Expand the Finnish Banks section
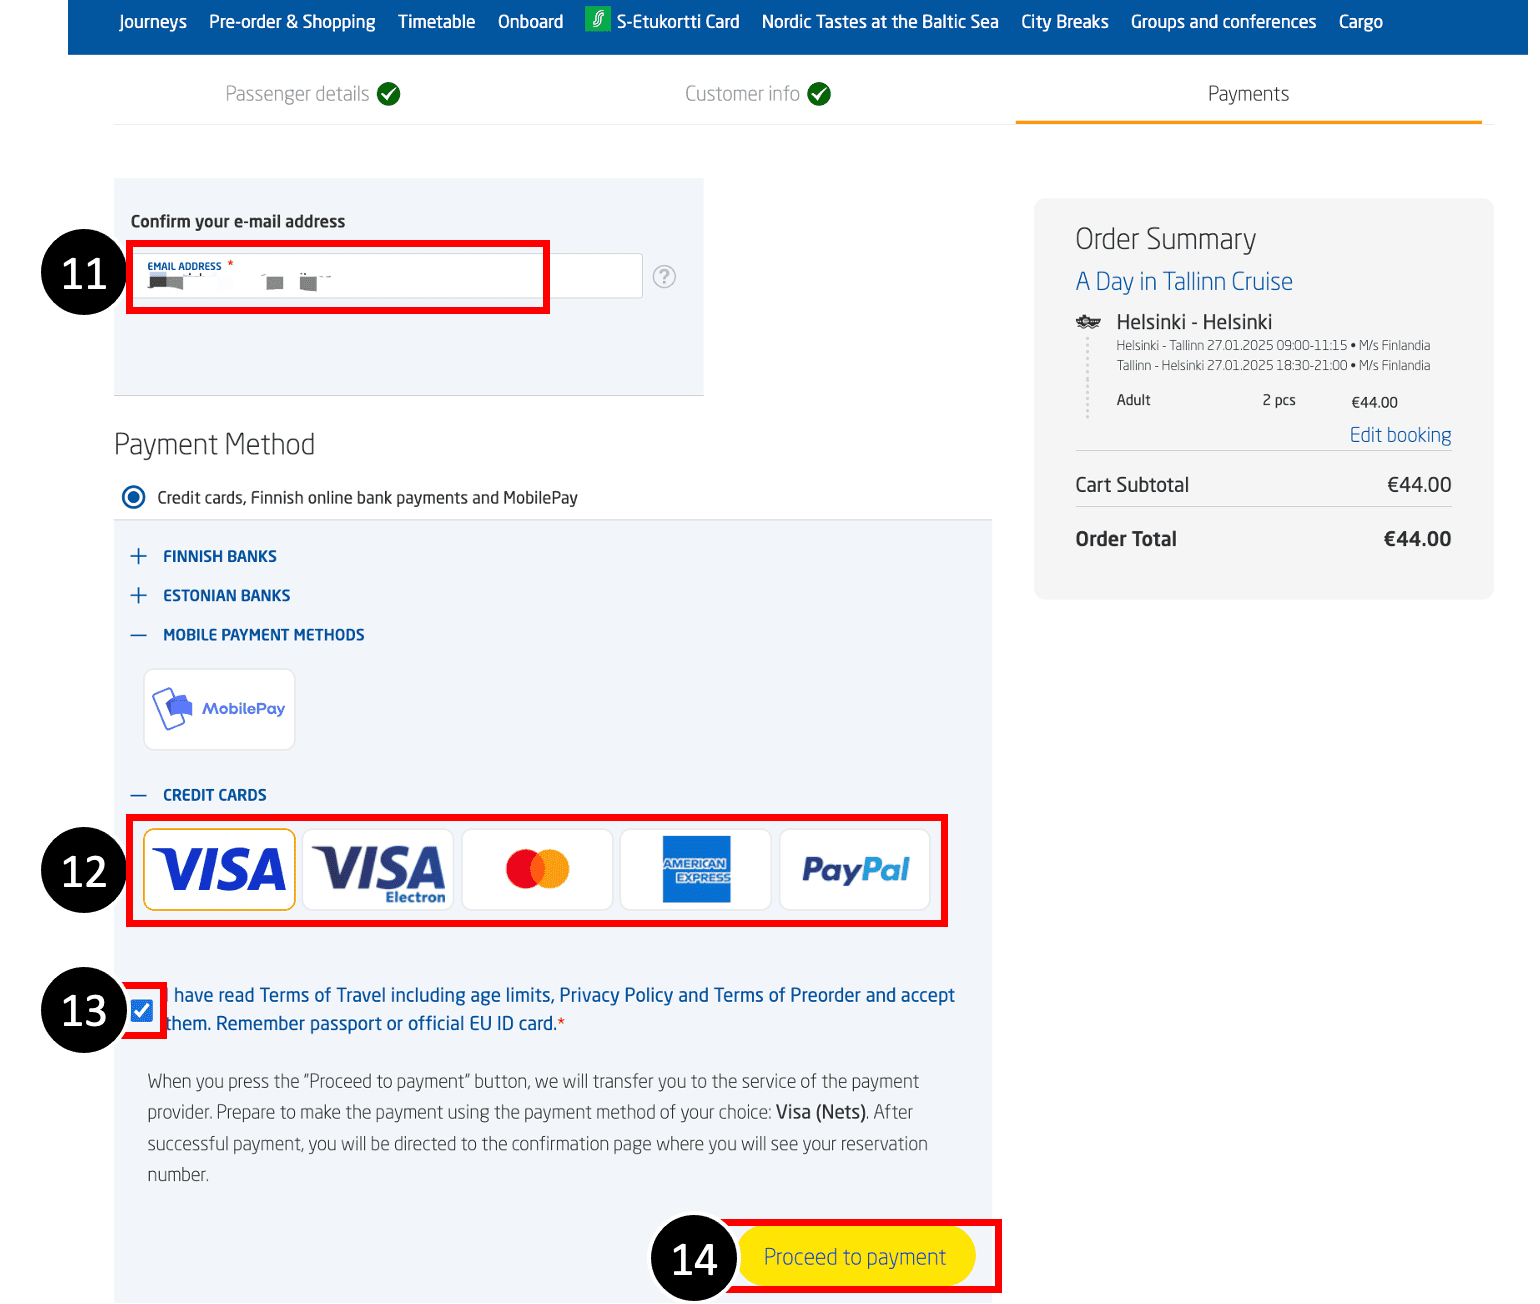The image size is (1540, 1304). (204, 556)
